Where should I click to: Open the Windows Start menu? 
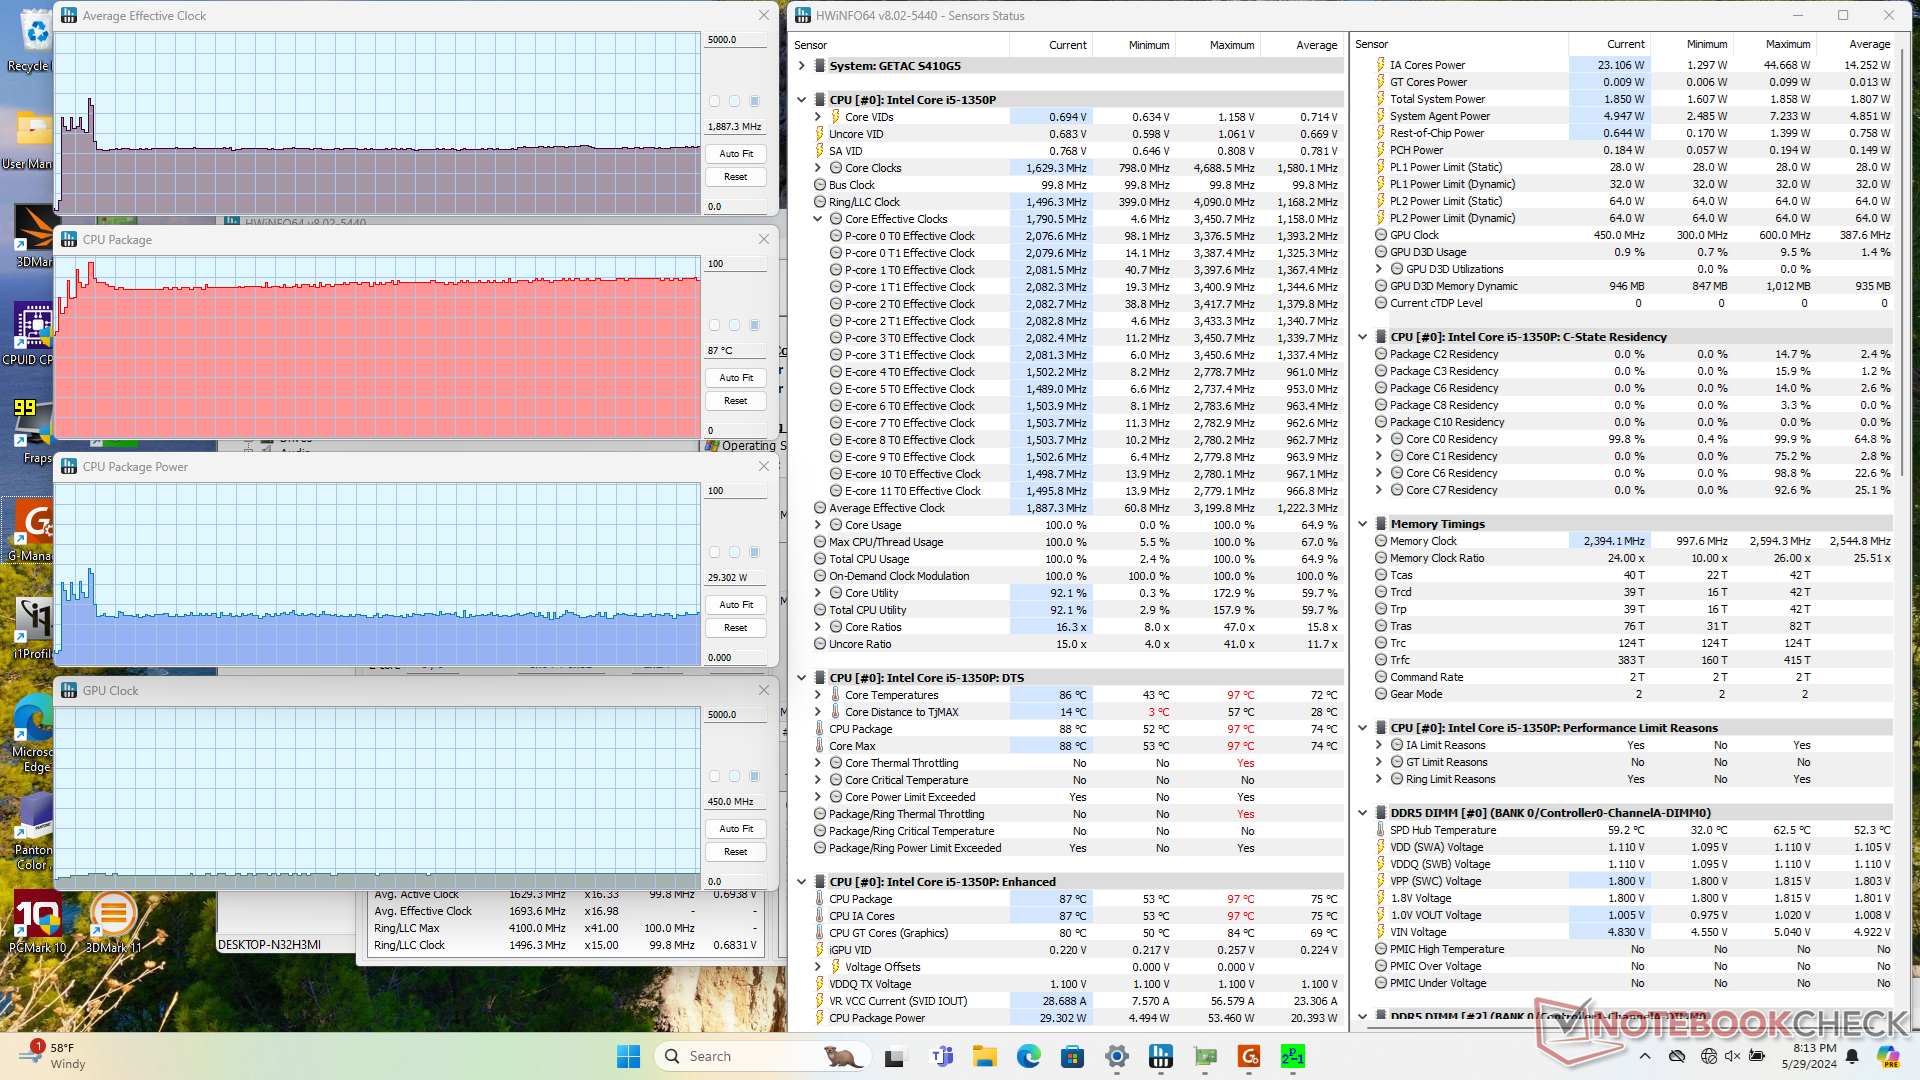[x=628, y=1056]
